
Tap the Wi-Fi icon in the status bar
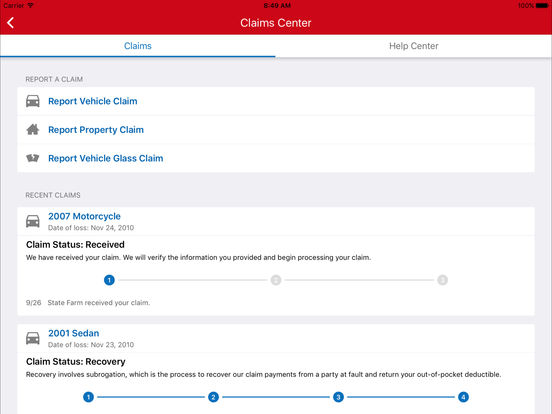30,6
